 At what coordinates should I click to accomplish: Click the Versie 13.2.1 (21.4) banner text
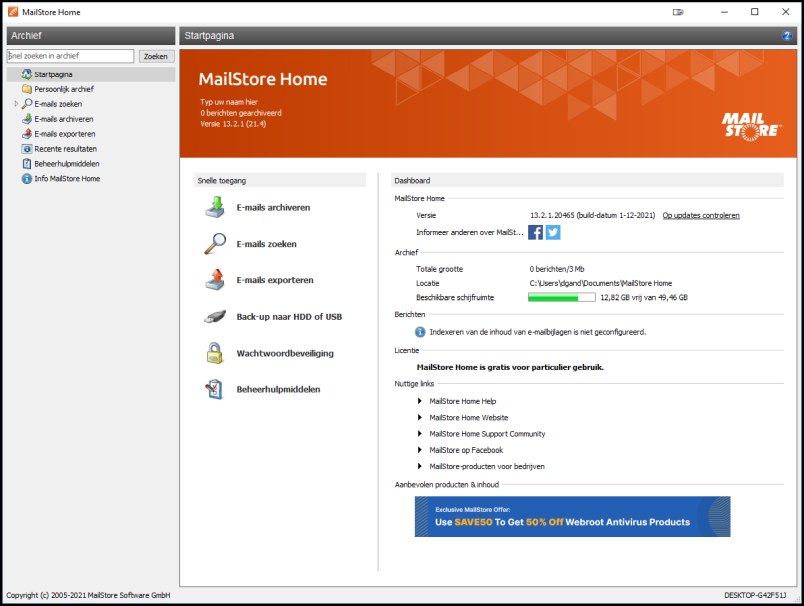point(233,124)
